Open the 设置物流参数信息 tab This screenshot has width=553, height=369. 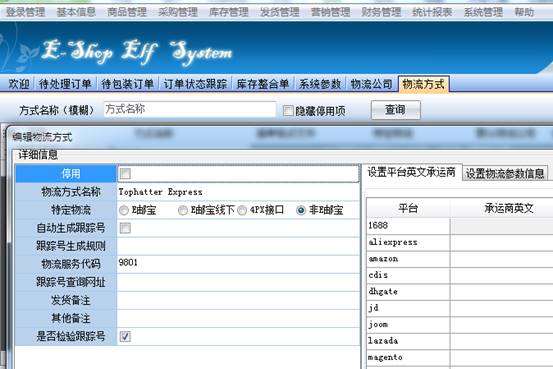[x=505, y=174]
